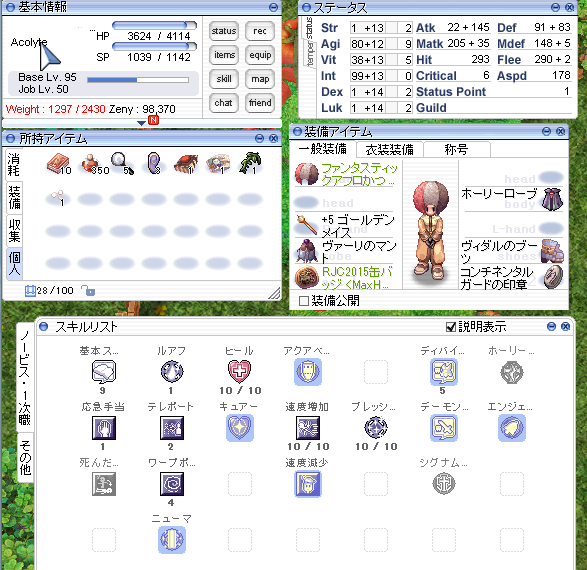Switch to the 一般装備 tab
Screen dimensions: 587x570
point(323,149)
